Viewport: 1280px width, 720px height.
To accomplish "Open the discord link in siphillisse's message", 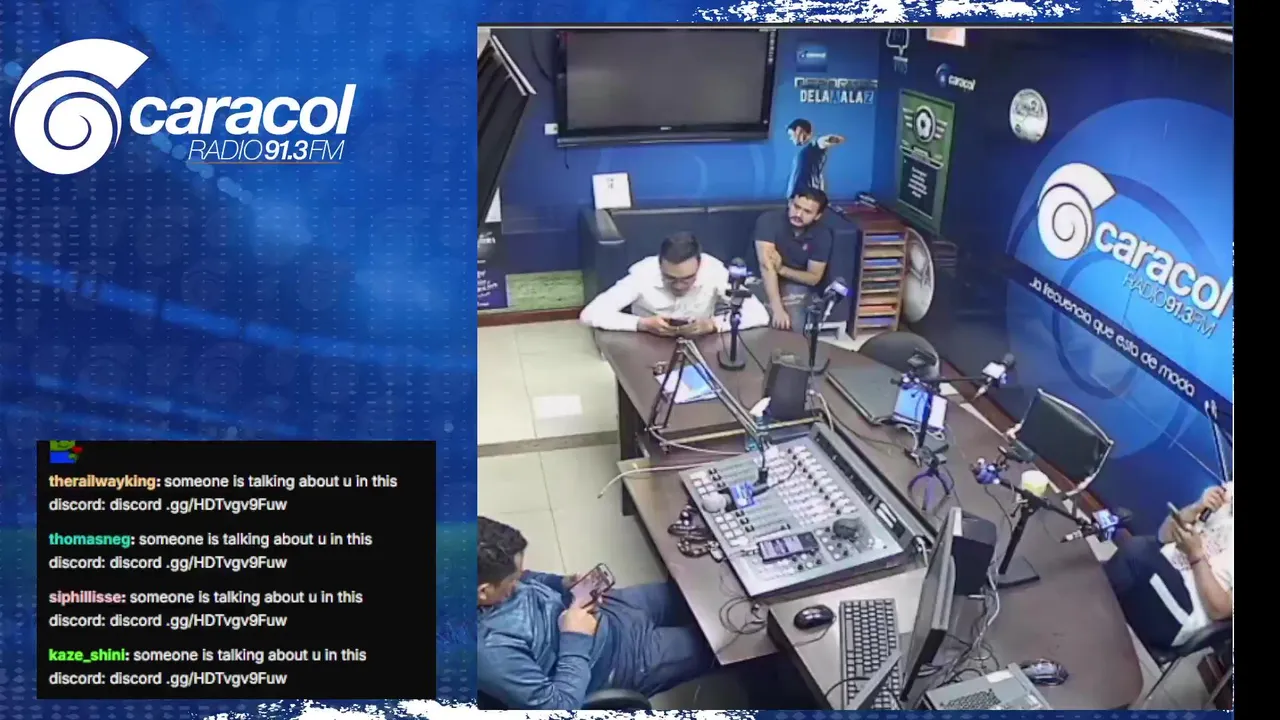I will pyautogui.click(x=198, y=620).
